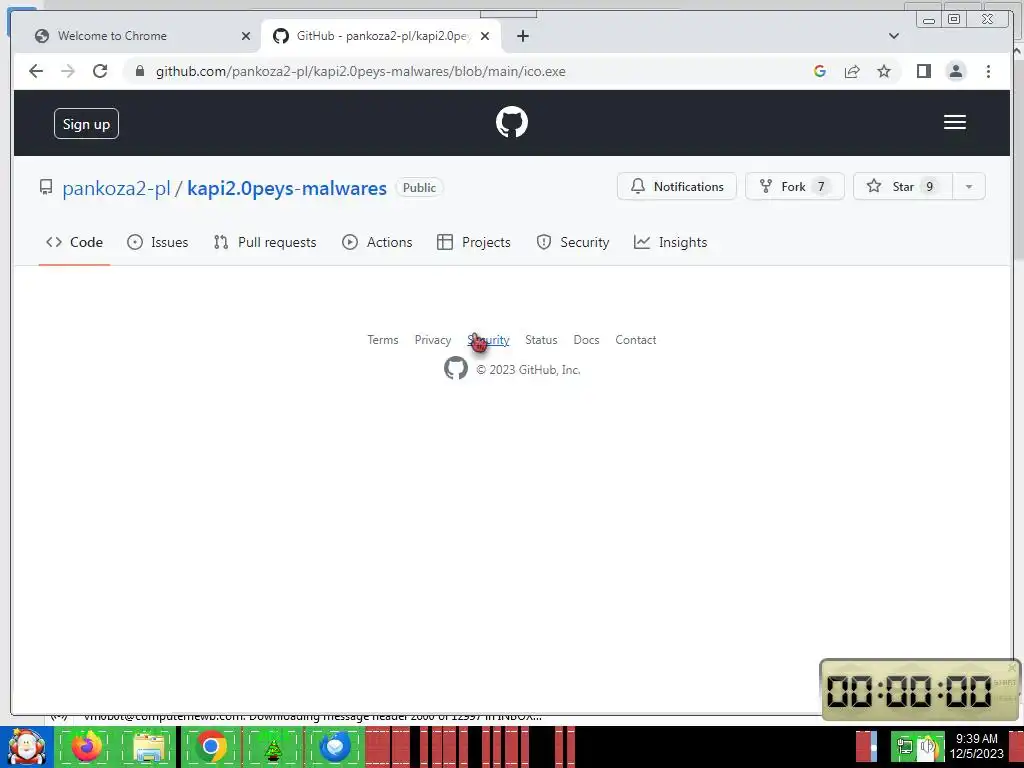Viewport: 1024px width, 768px height.
Task: Open the Projects tab
Action: 474,242
